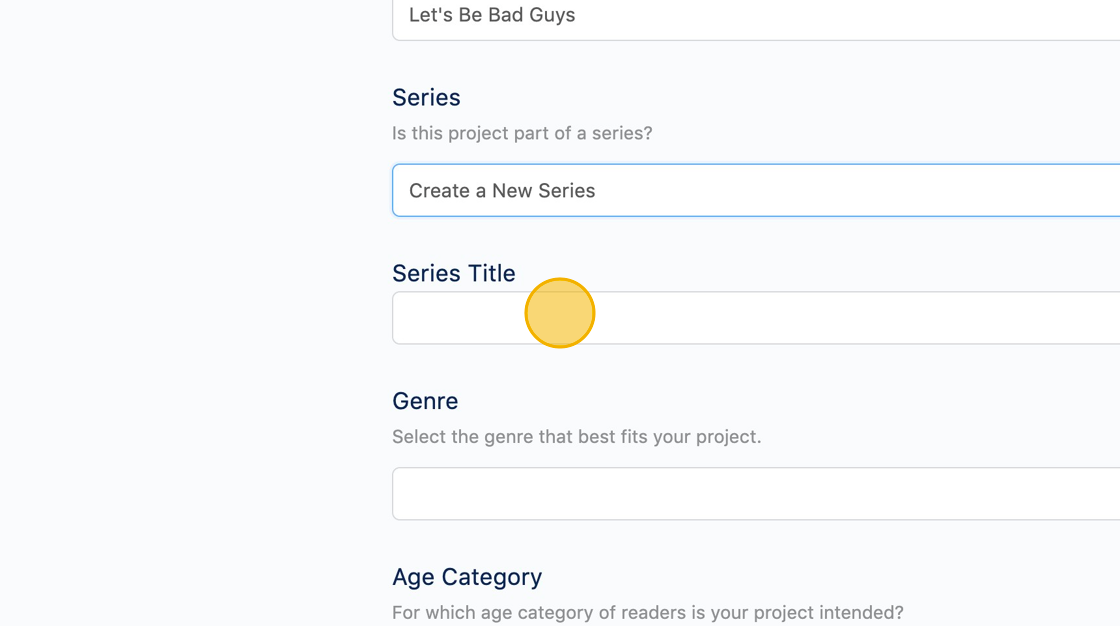This screenshot has width=1120, height=626.
Task: Click the "Select the genre that best fits" hint
Action: (x=576, y=437)
